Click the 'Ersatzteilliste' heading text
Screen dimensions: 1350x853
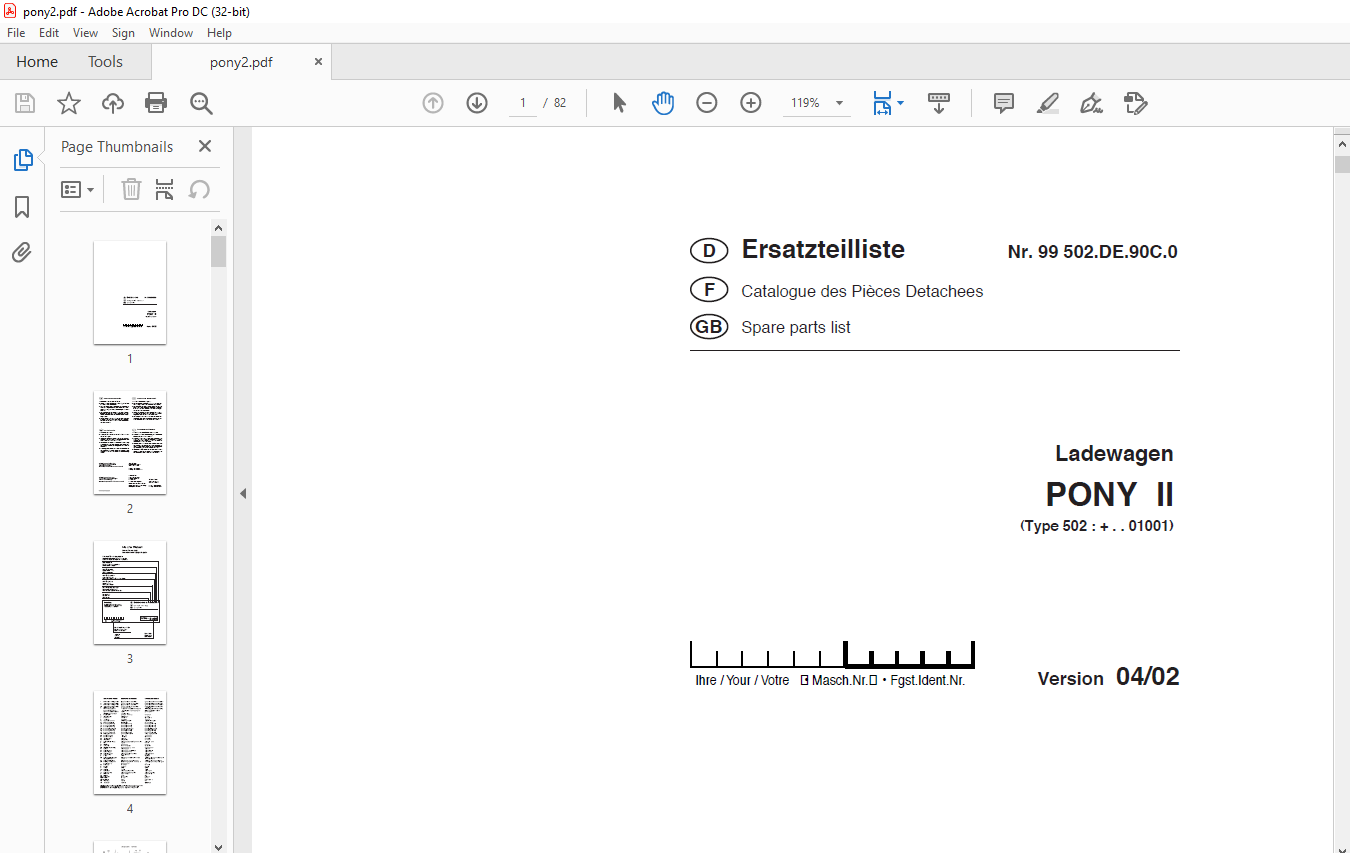823,250
